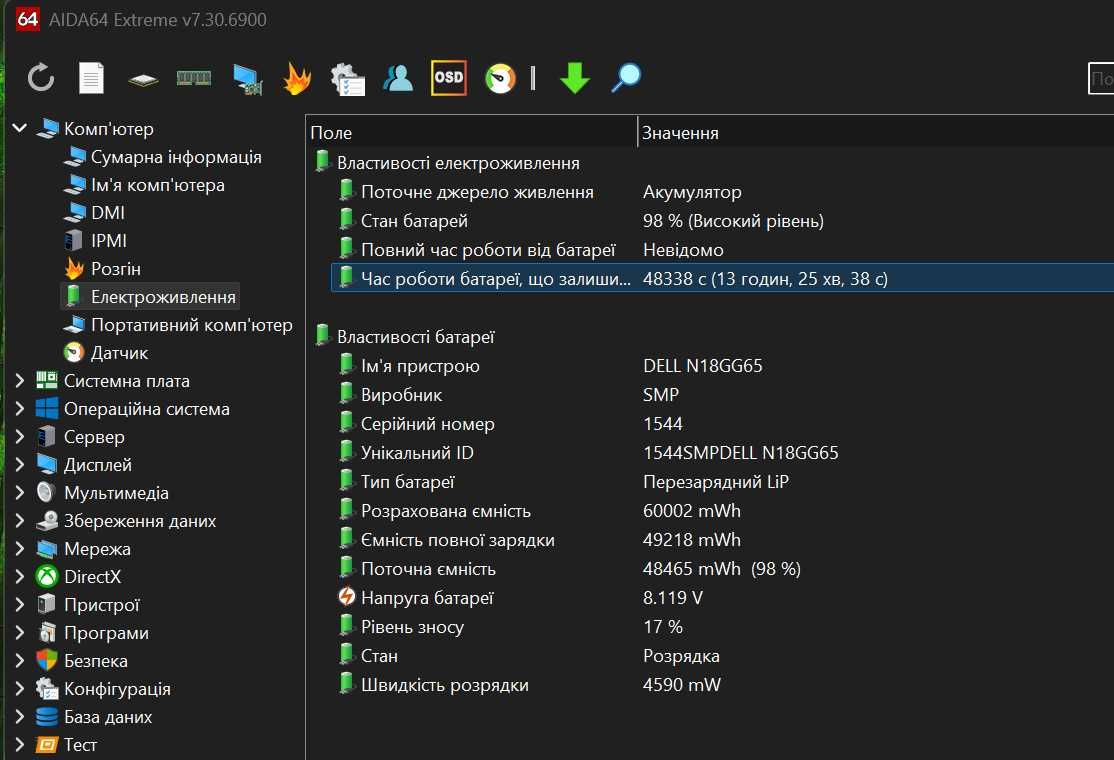Expand the Системна плата node
This screenshot has height=760, width=1114.
pyautogui.click(x=20, y=381)
